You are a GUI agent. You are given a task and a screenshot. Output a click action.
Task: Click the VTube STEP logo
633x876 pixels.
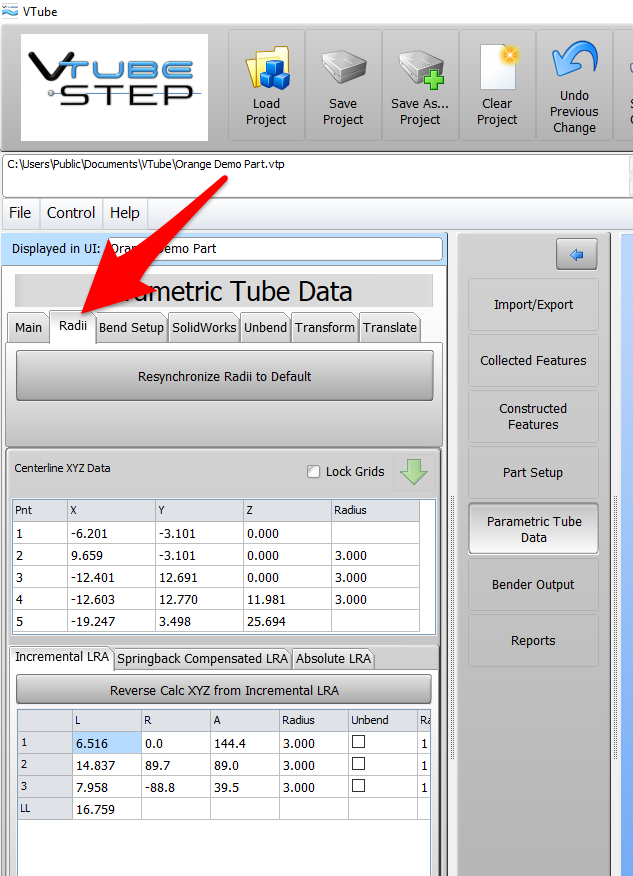(114, 84)
